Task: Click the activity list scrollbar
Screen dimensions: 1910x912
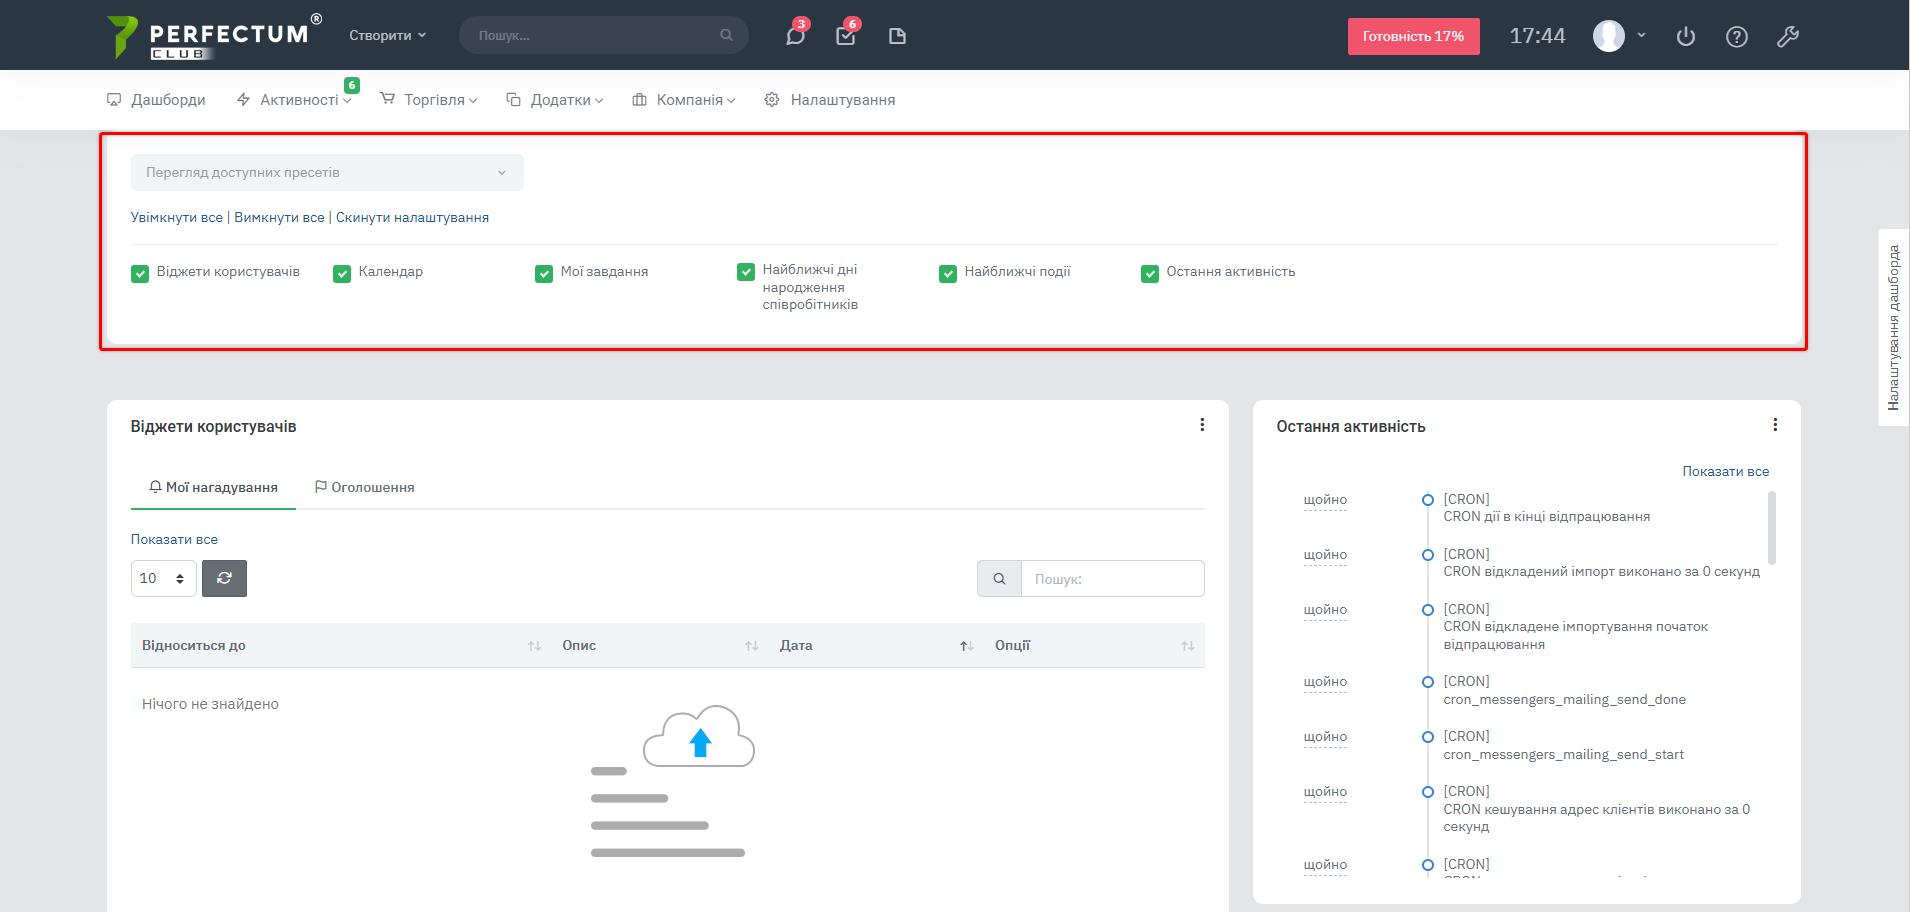Action: [1772, 528]
